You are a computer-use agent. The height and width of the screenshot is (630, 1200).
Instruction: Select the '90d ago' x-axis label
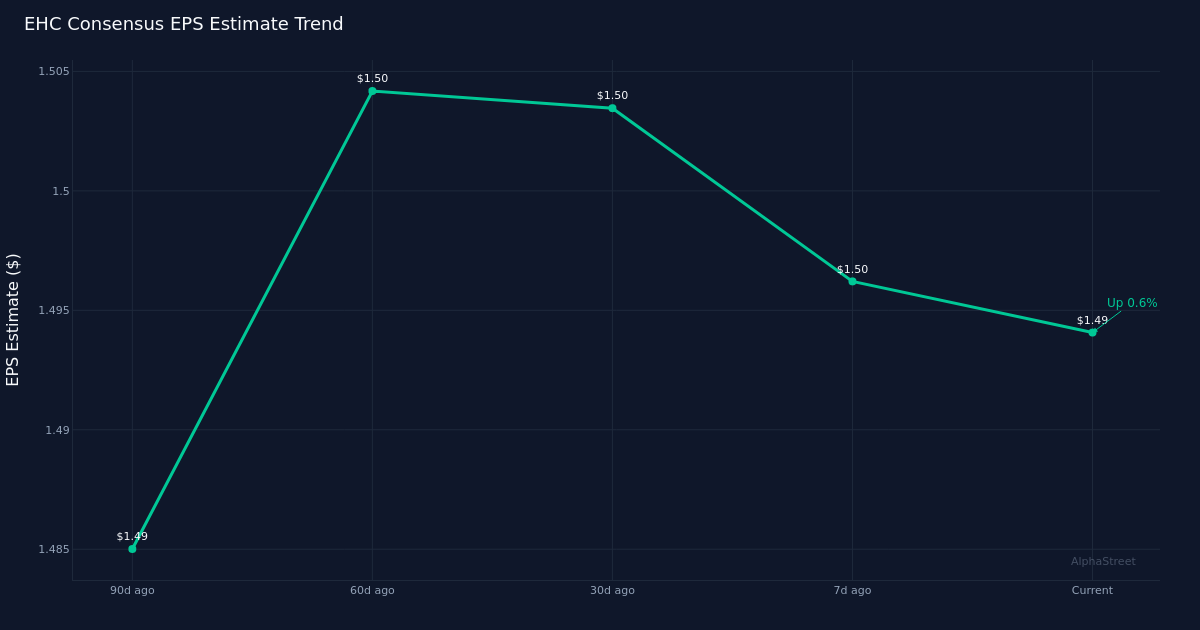tap(132, 590)
